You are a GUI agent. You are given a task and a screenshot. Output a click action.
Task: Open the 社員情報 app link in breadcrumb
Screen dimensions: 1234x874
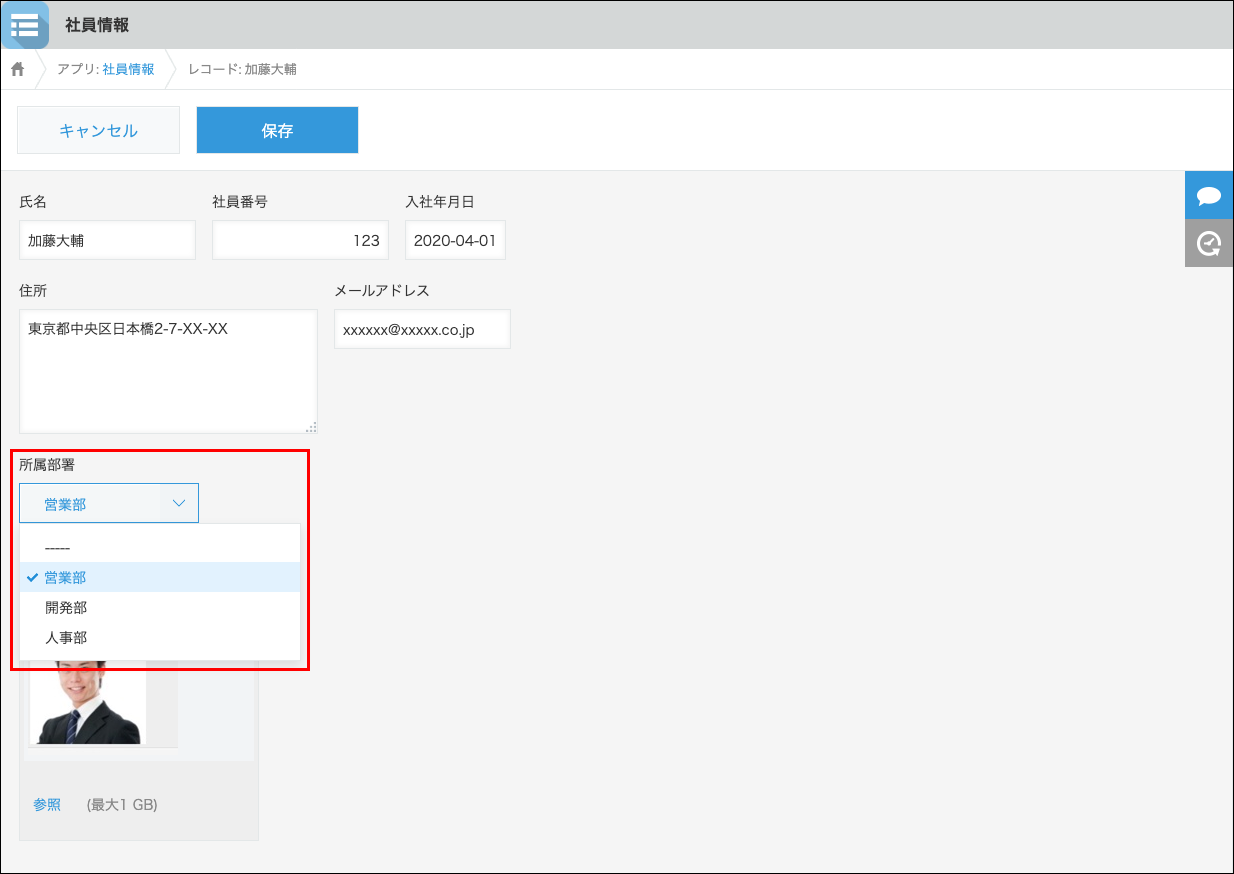128,69
